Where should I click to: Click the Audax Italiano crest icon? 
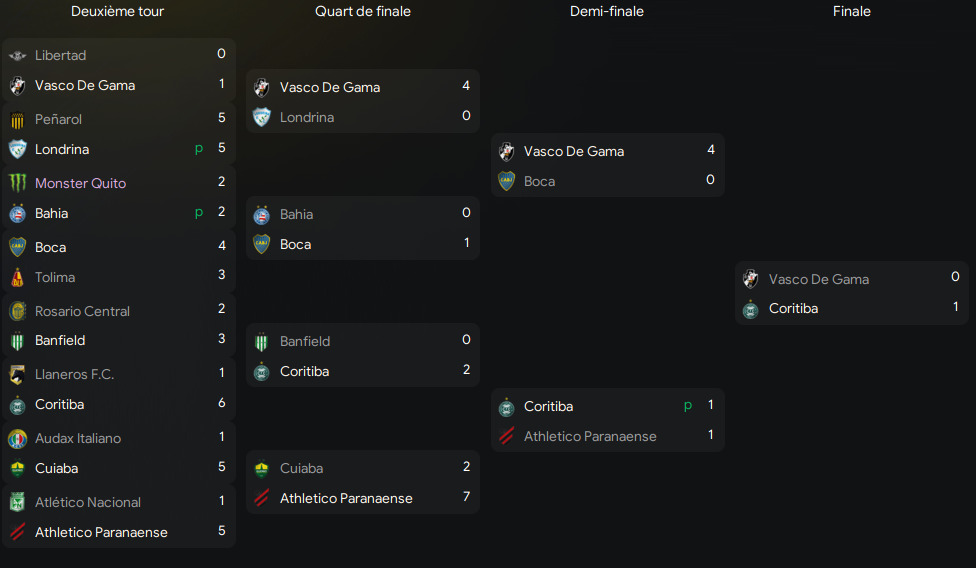point(17,438)
